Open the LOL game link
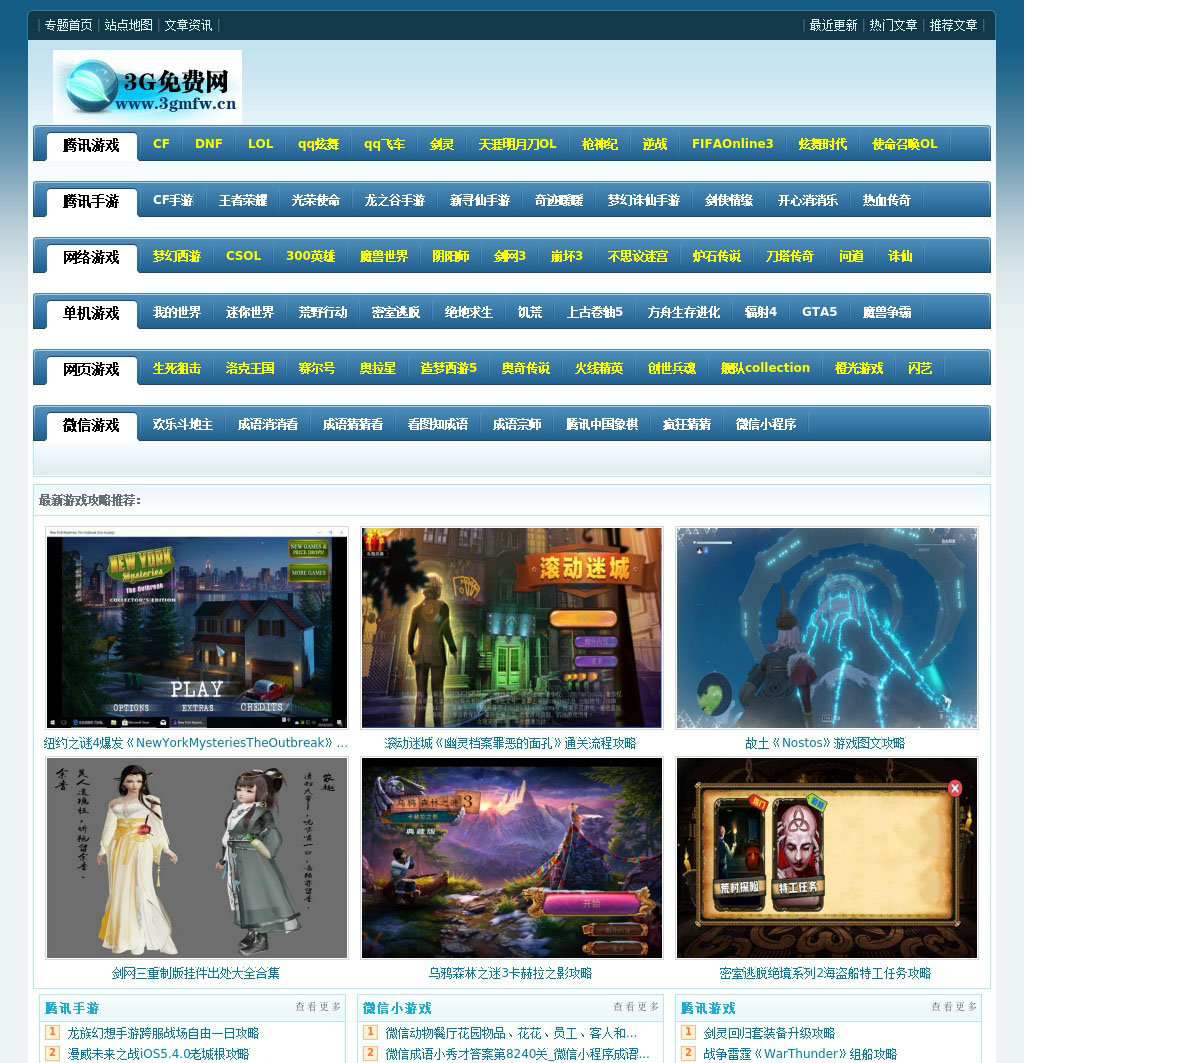1200x1063 pixels. coord(260,144)
